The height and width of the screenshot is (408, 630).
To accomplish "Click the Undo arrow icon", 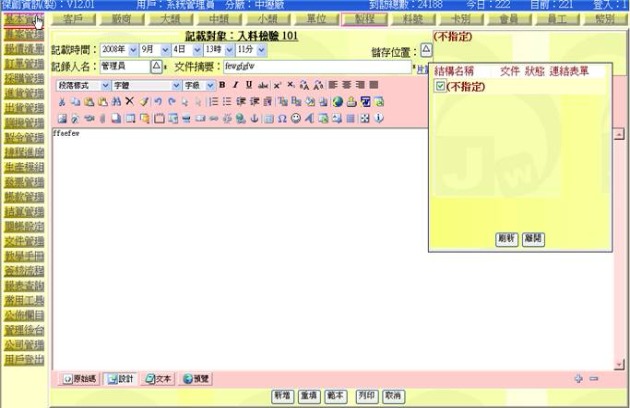I will pos(158,102).
